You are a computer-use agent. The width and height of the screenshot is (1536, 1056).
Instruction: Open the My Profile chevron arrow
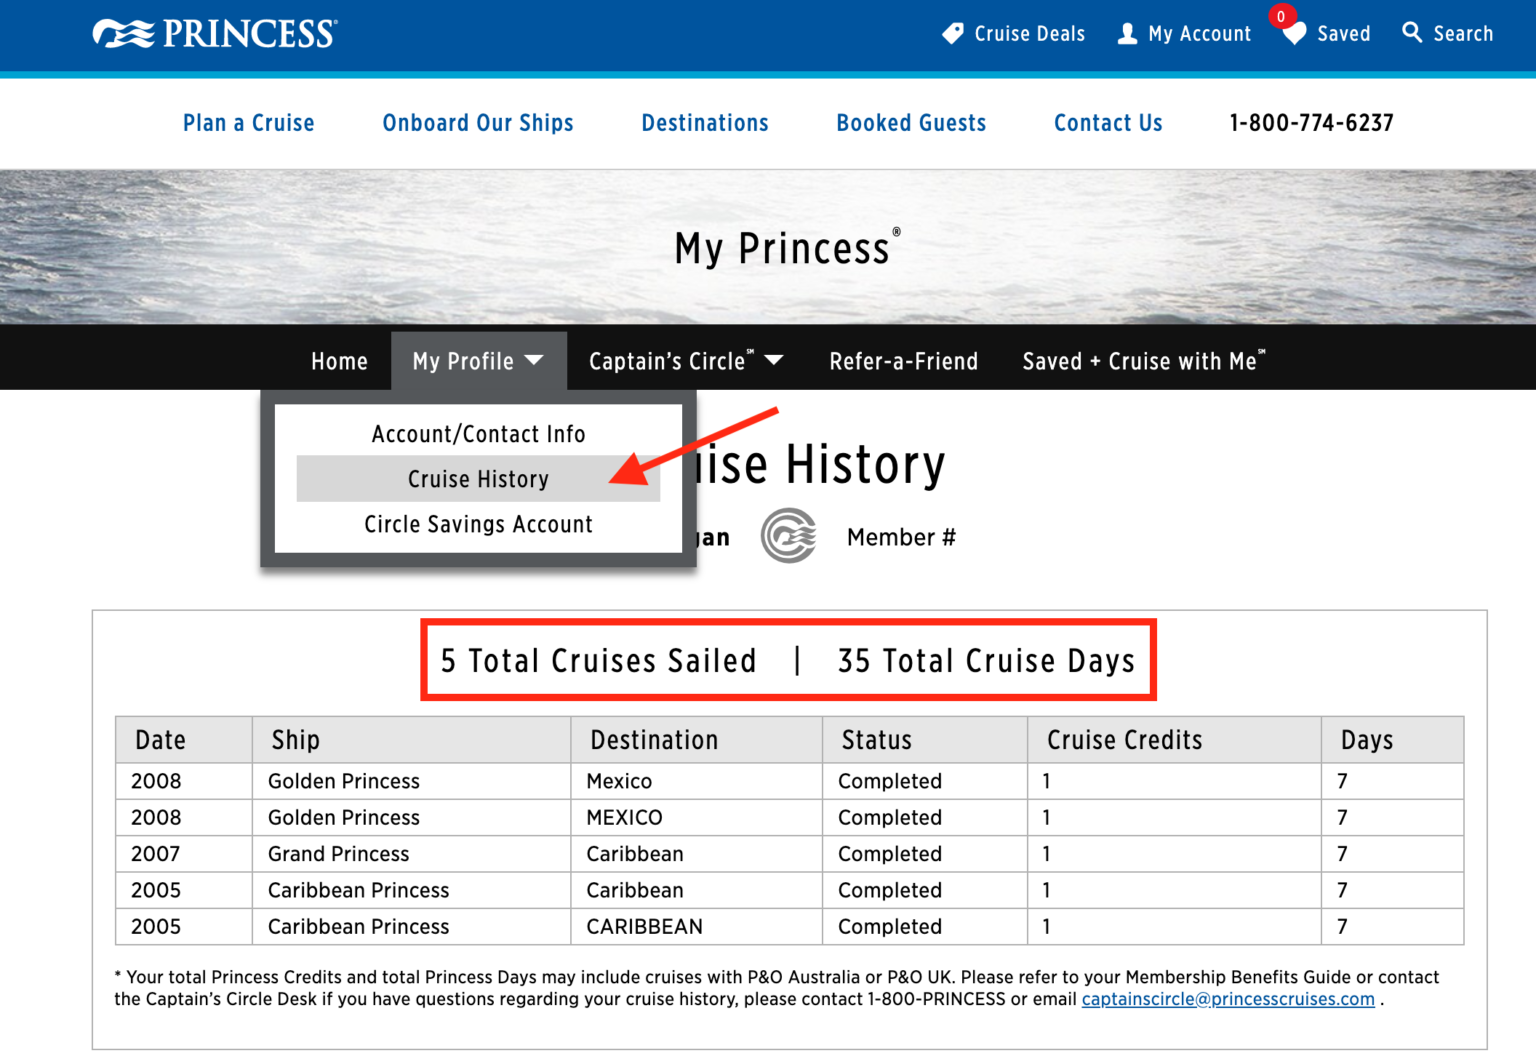[x=536, y=361]
